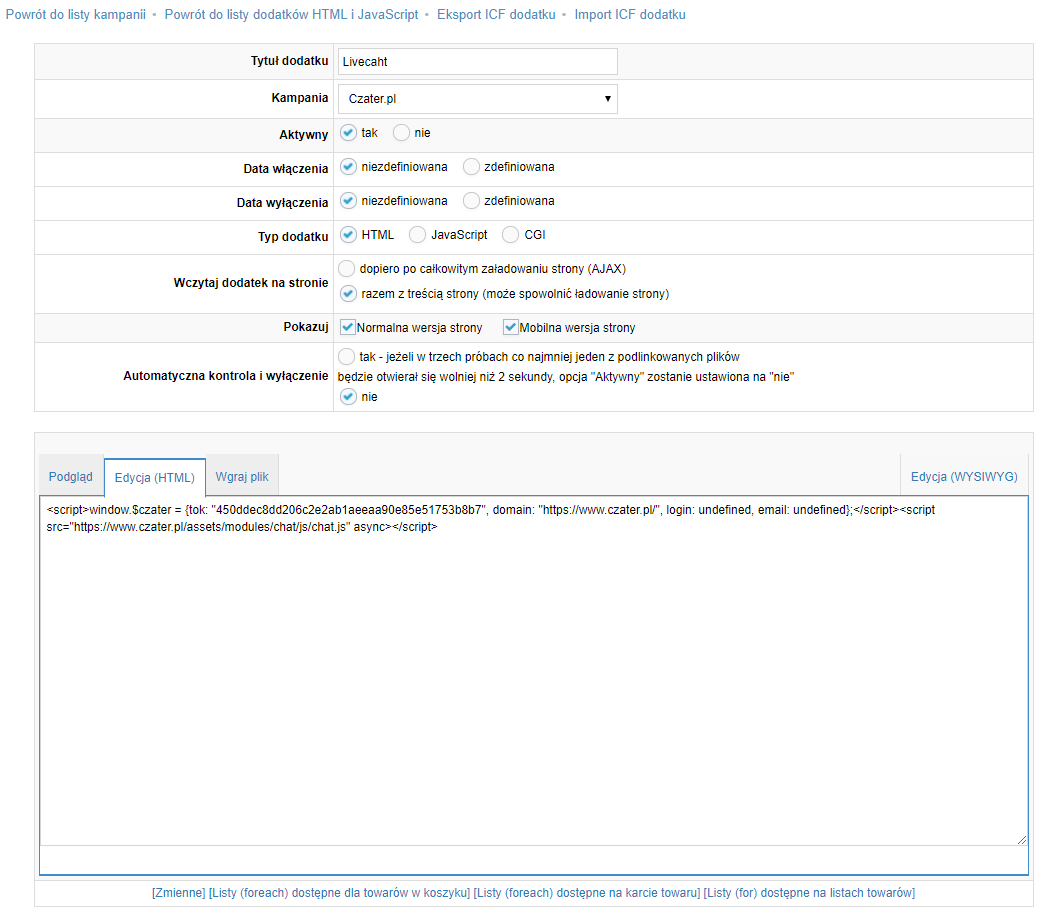Open Eksport ICF dodatku link
The width and height of the screenshot is (1057, 919).
click(495, 15)
